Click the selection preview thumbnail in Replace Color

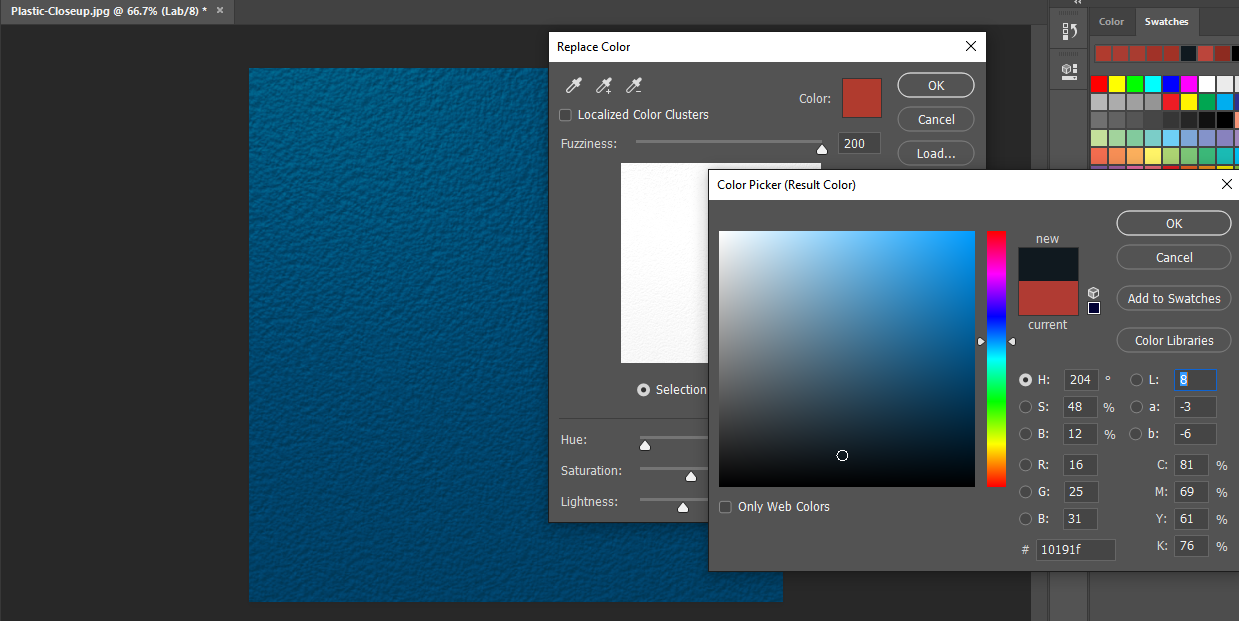click(665, 263)
